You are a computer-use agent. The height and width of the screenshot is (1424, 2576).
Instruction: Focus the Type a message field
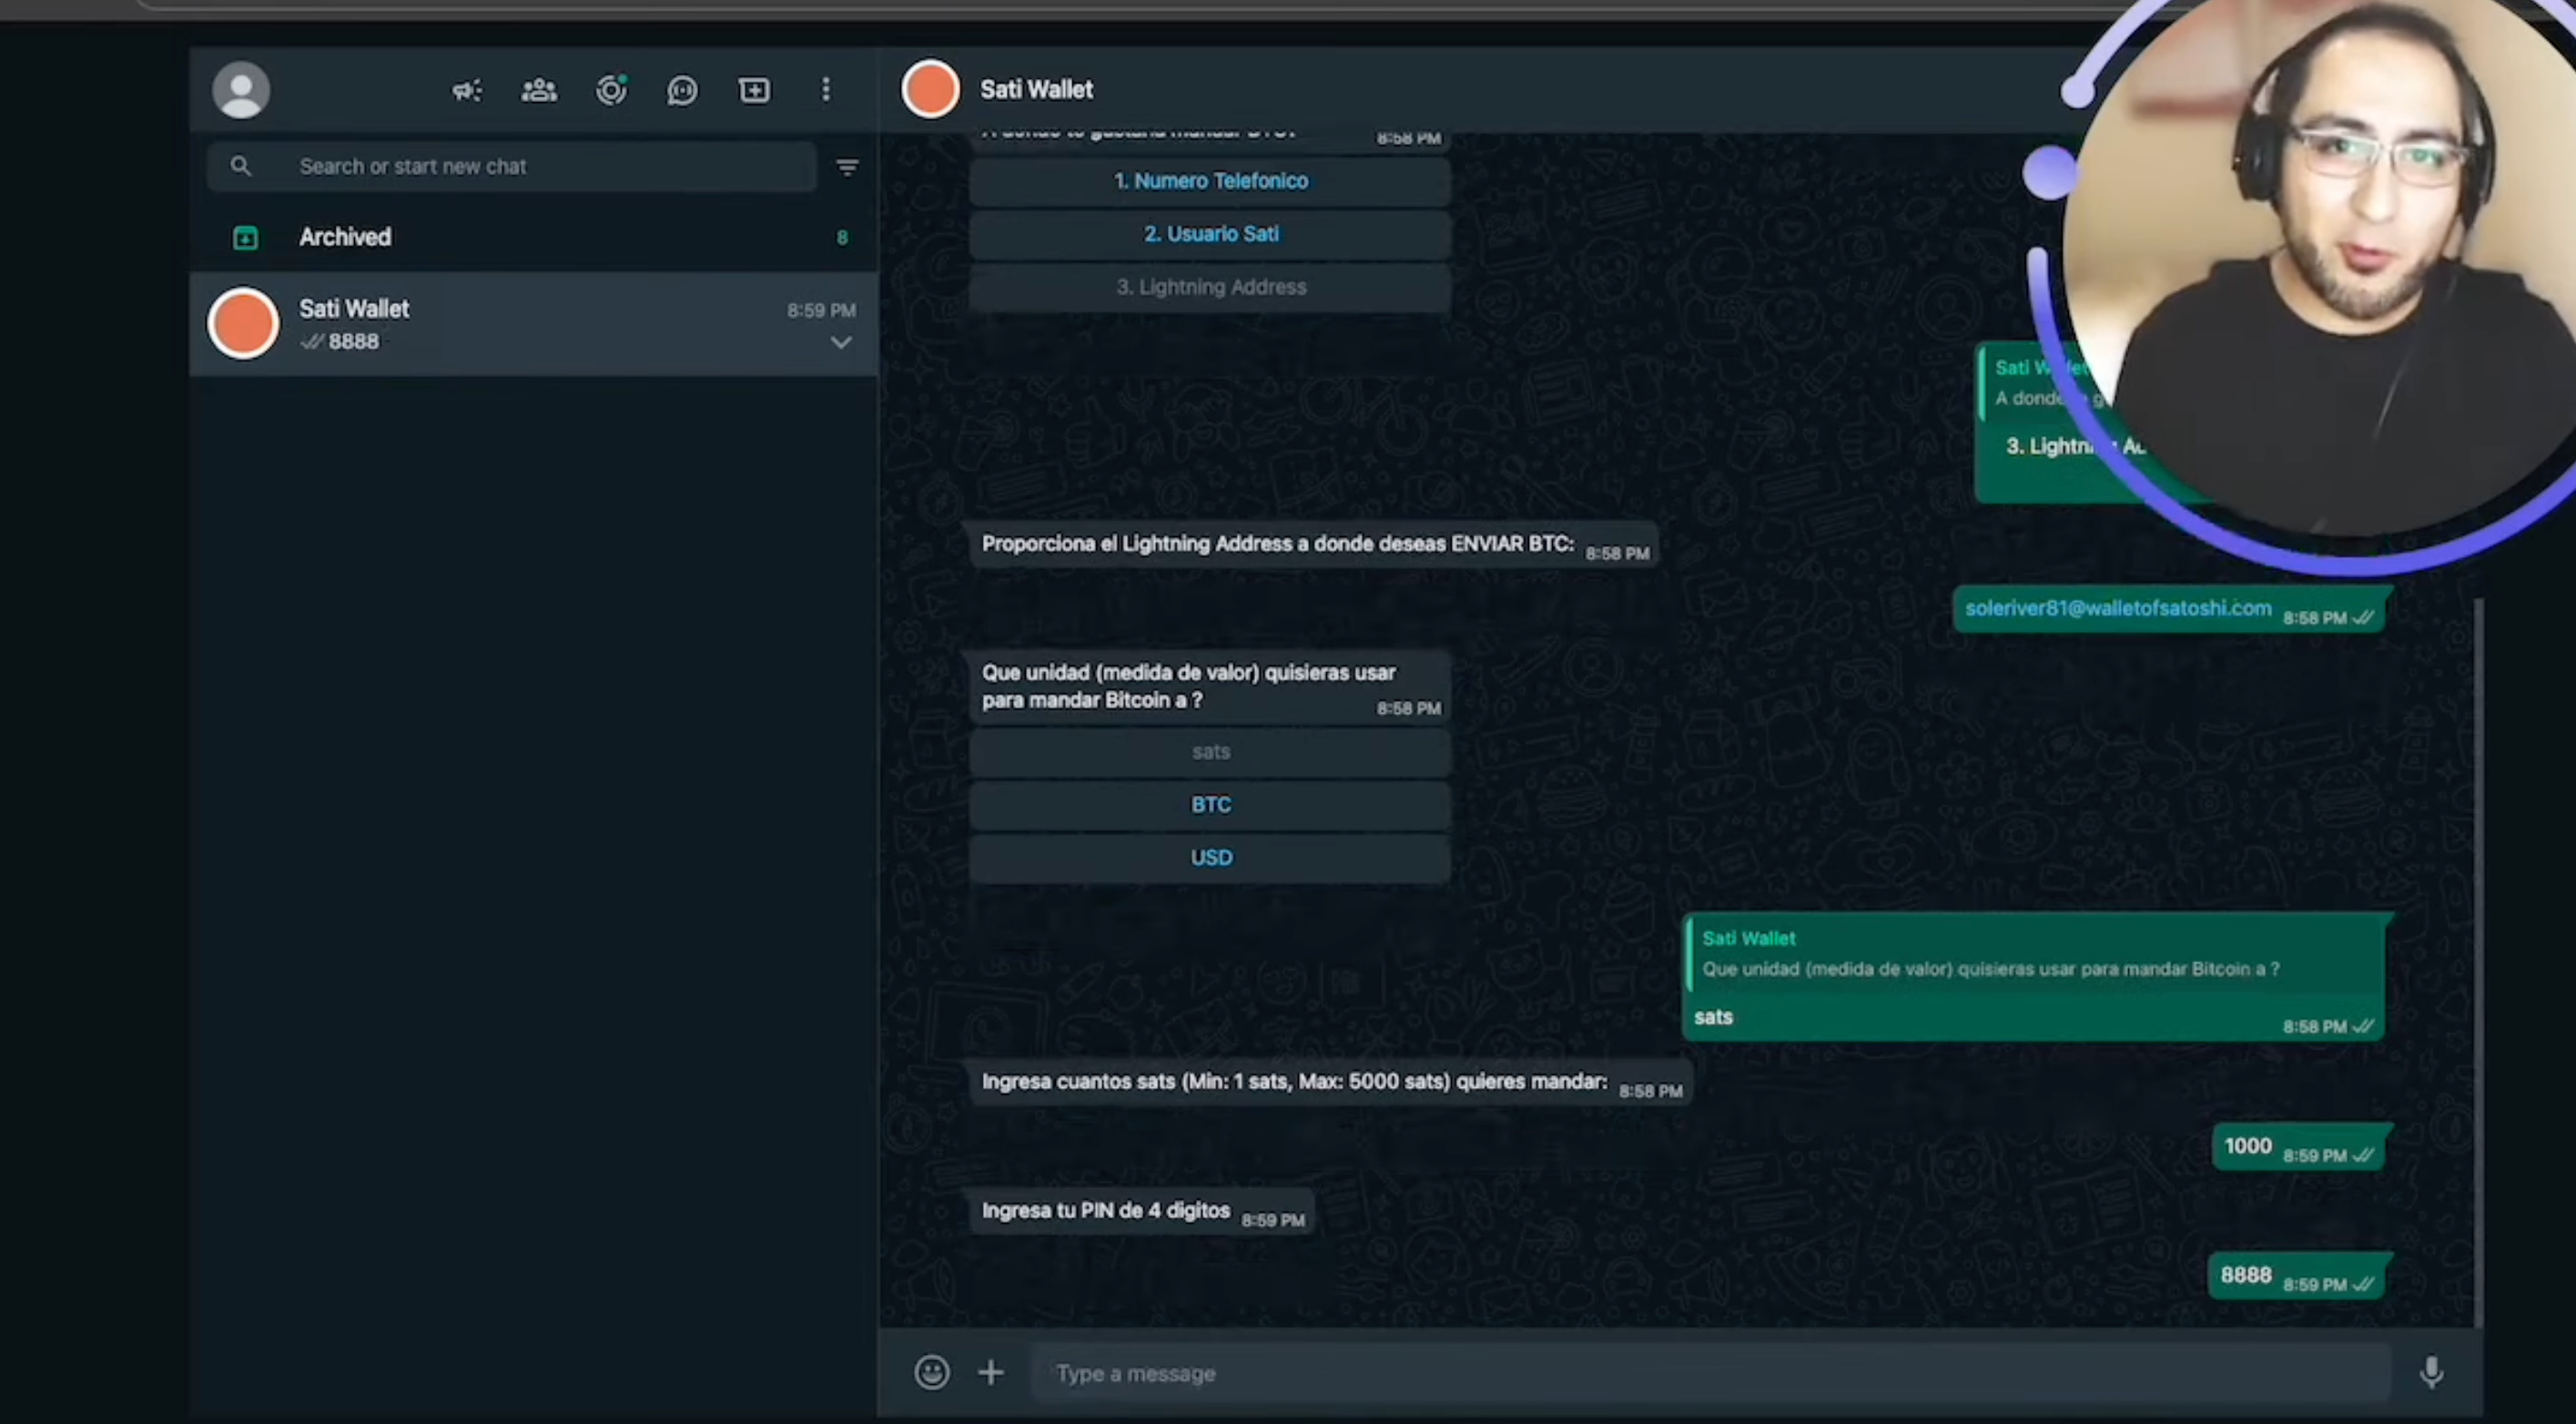[x=1710, y=1373]
